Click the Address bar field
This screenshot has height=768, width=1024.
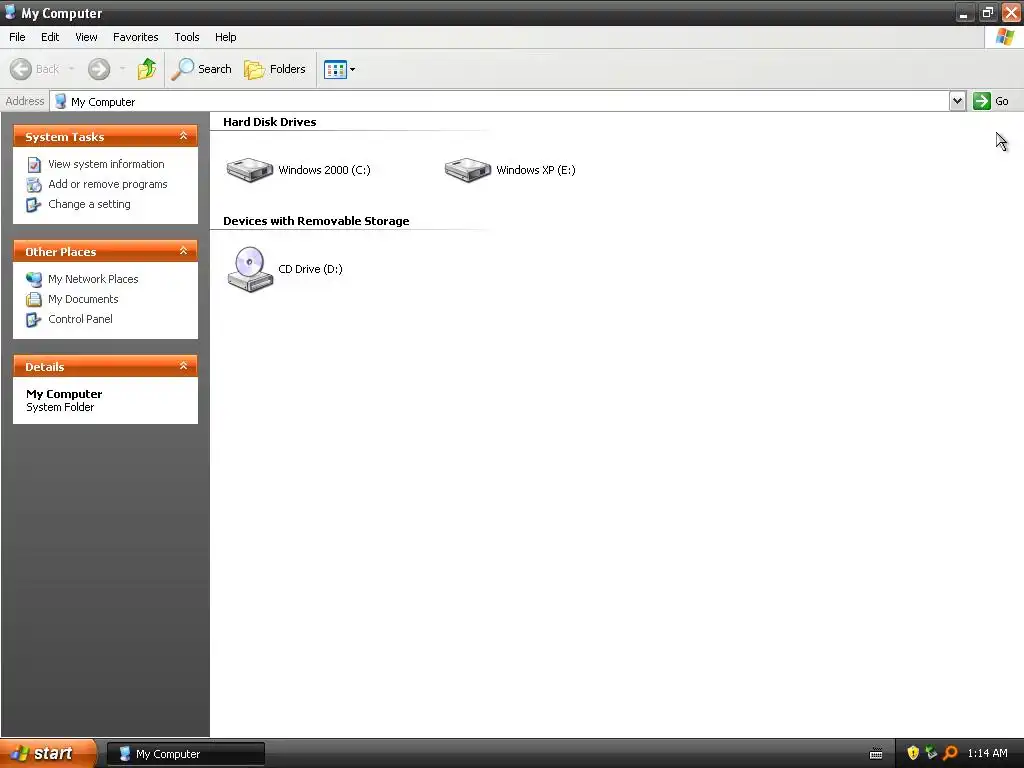500,101
